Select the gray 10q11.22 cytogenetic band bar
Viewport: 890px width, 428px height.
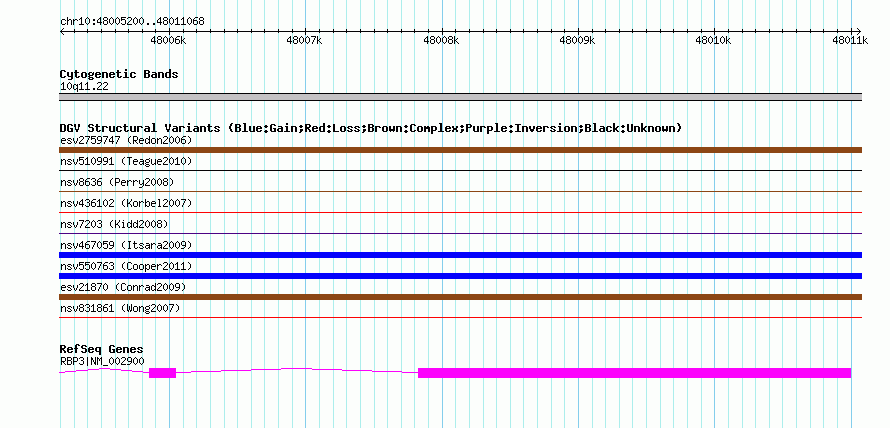[x=460, y=97]
